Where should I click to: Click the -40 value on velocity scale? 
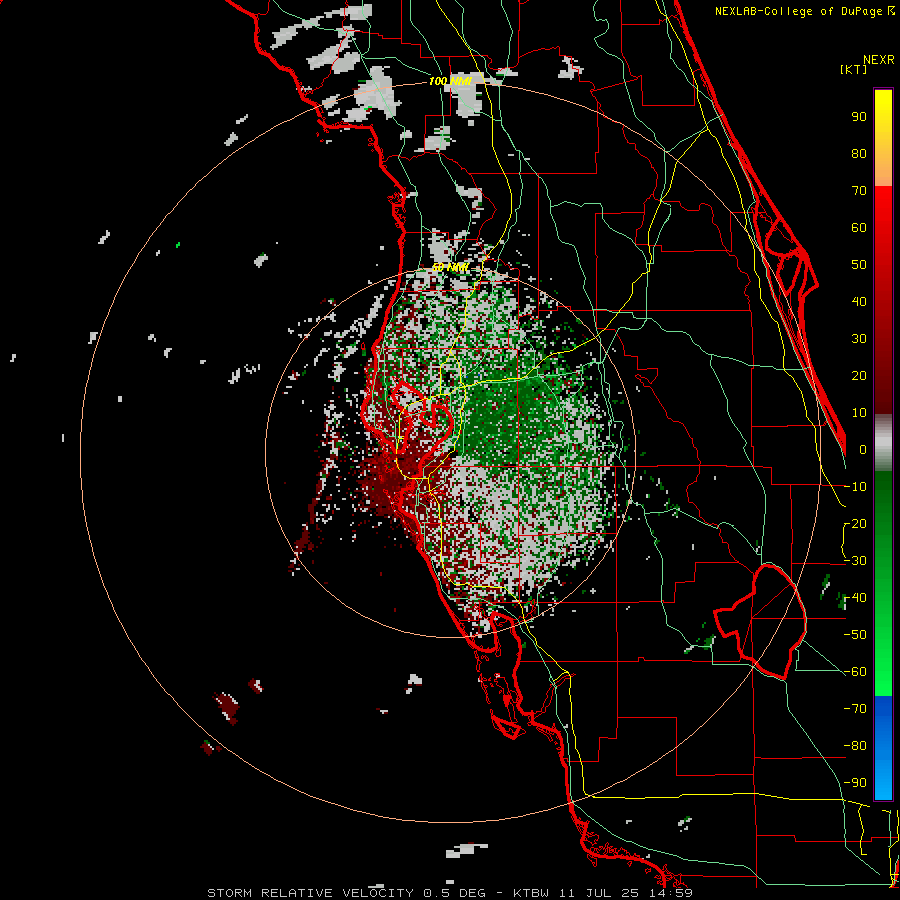pyautogui.click(x=855, y=598)
